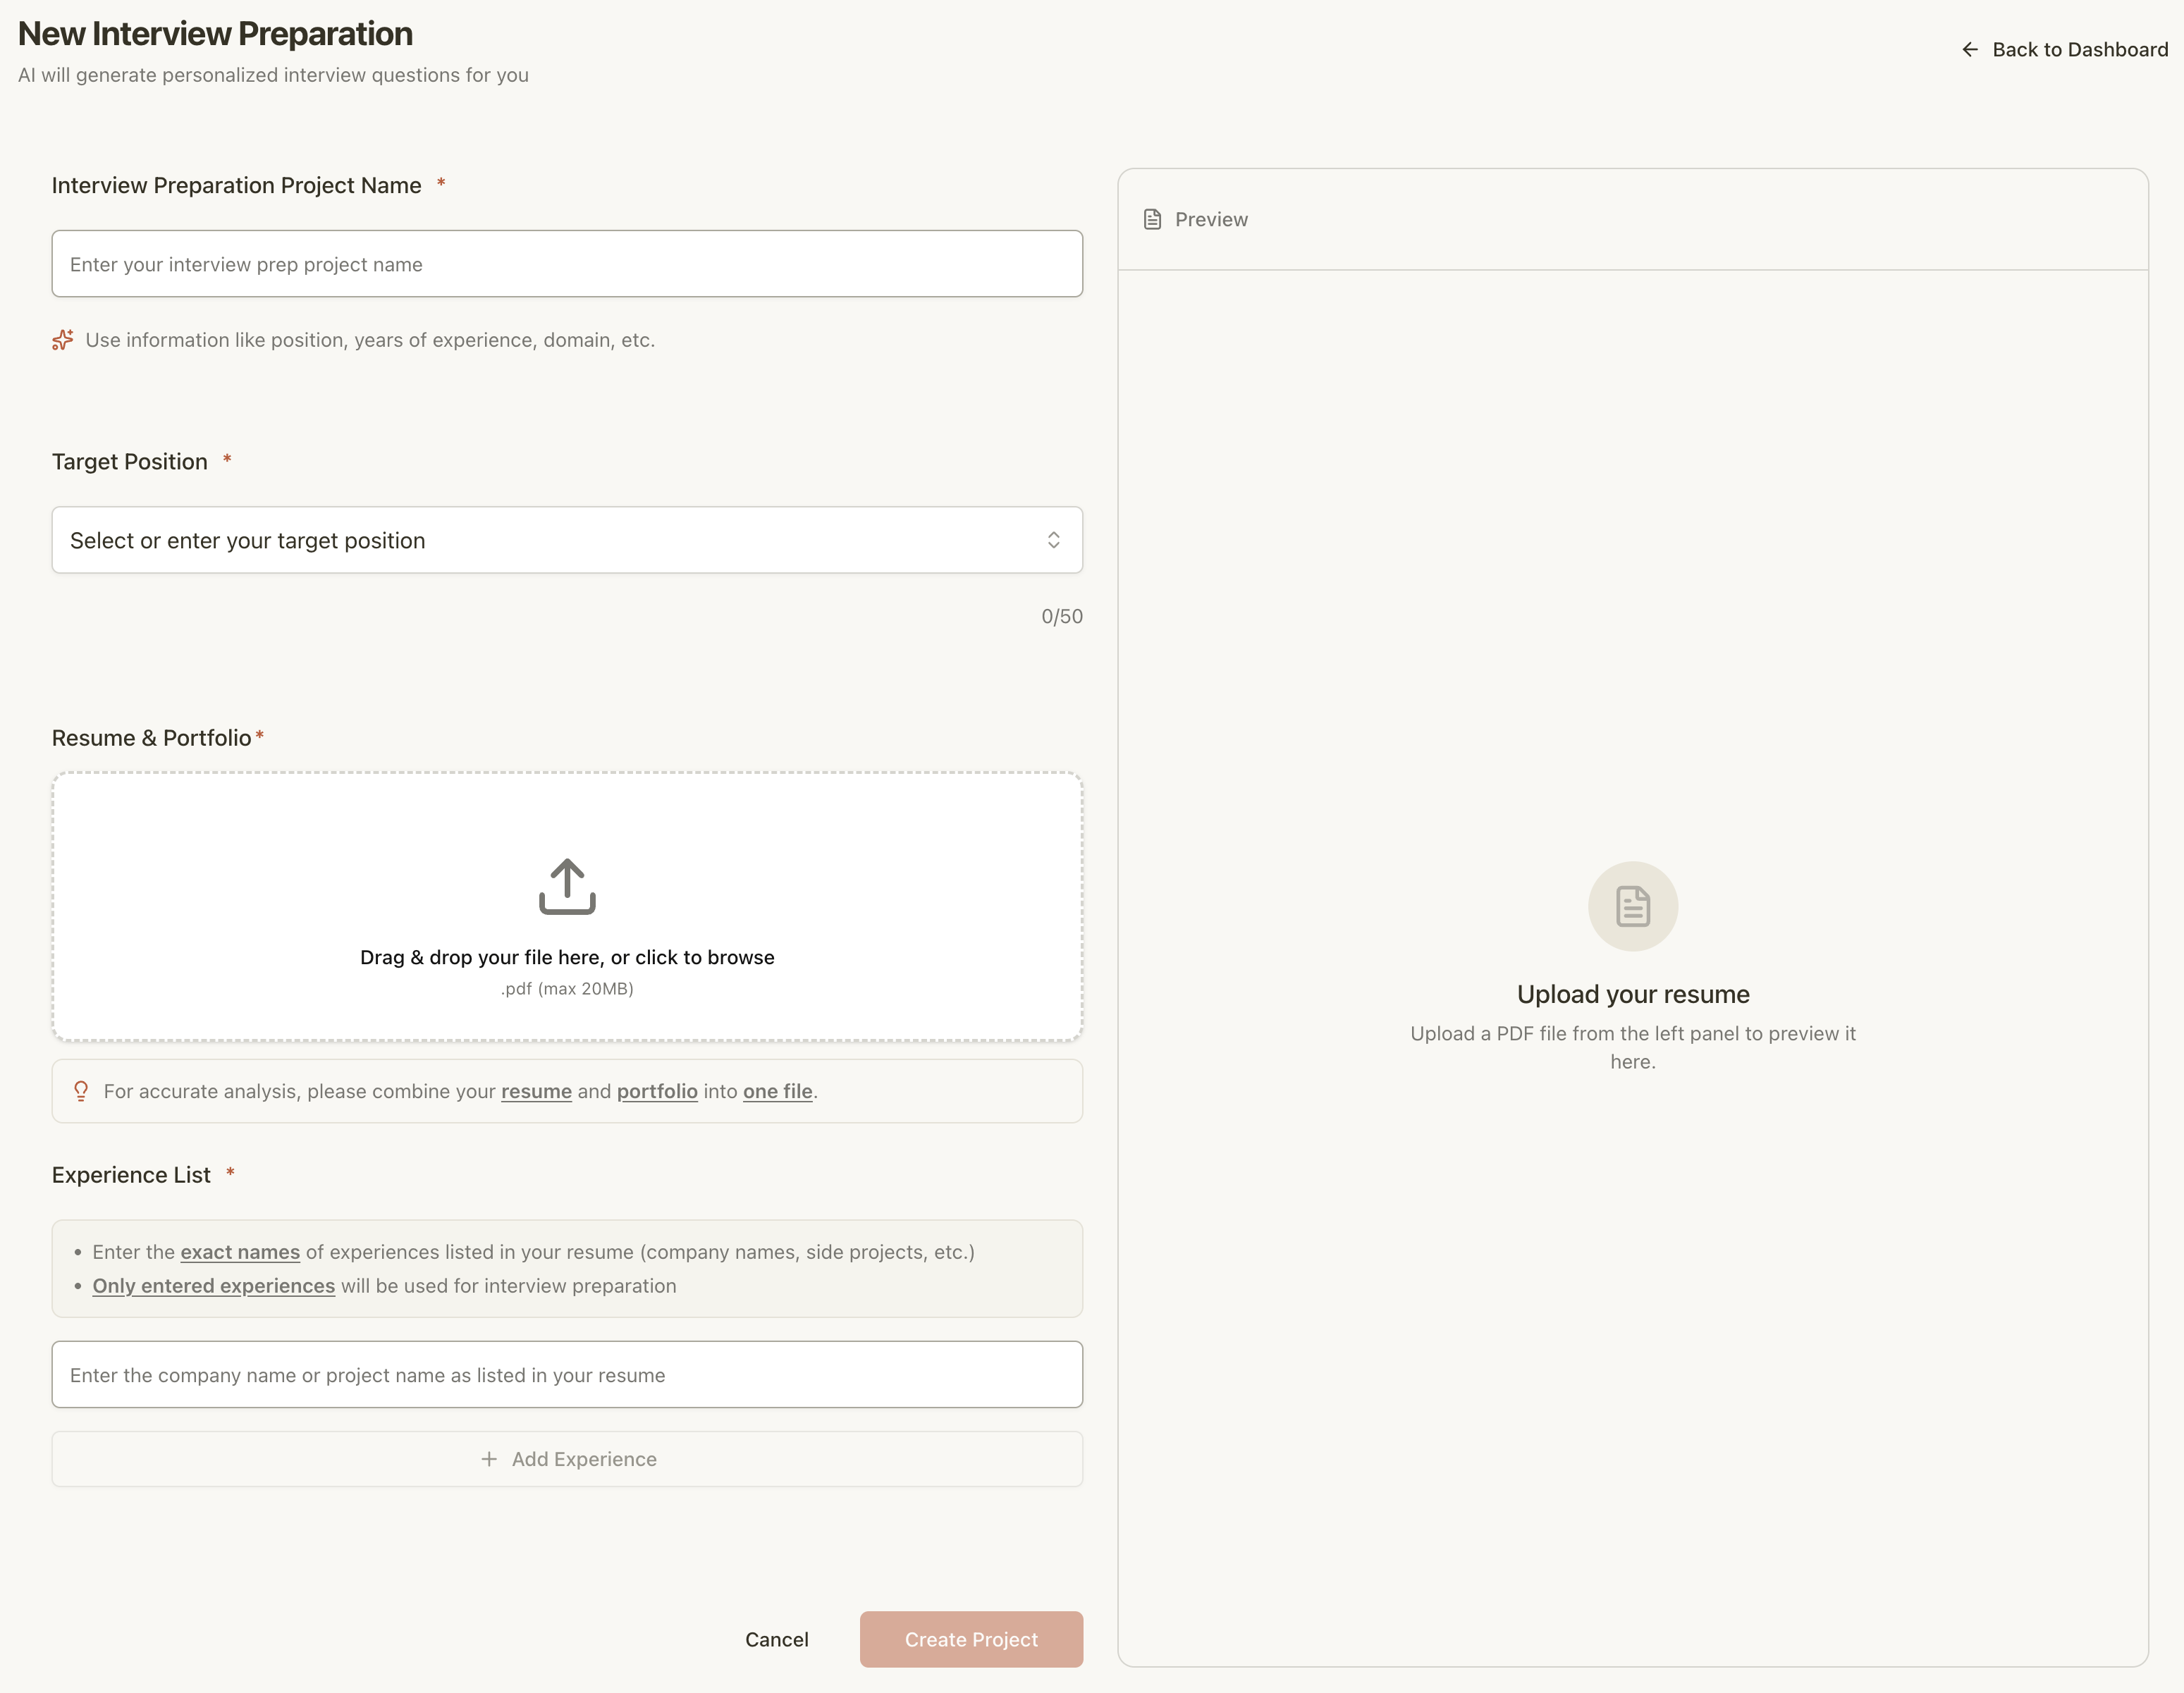Click the underlined portfolio link
The image size is (2184, 1693).
[657, 1091]
